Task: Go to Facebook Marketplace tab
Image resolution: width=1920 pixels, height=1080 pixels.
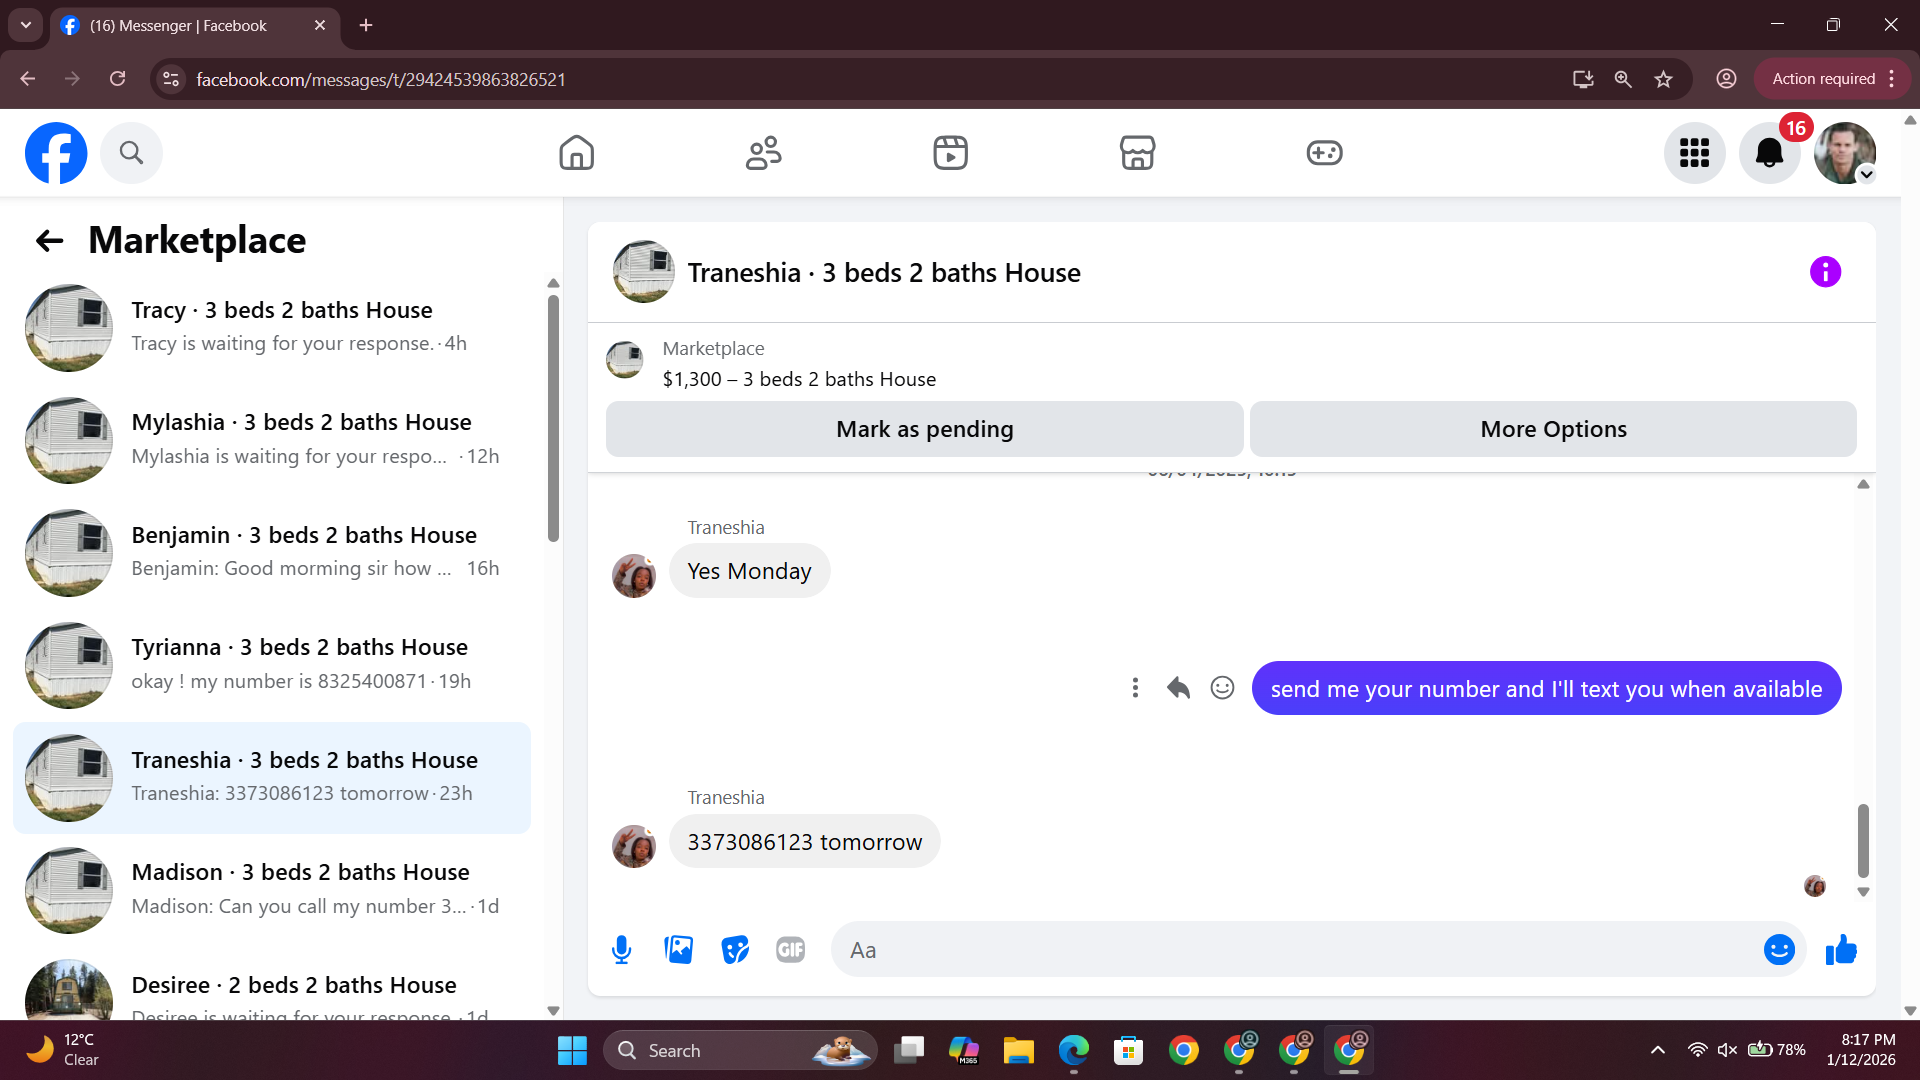Action: (1137, 153)
